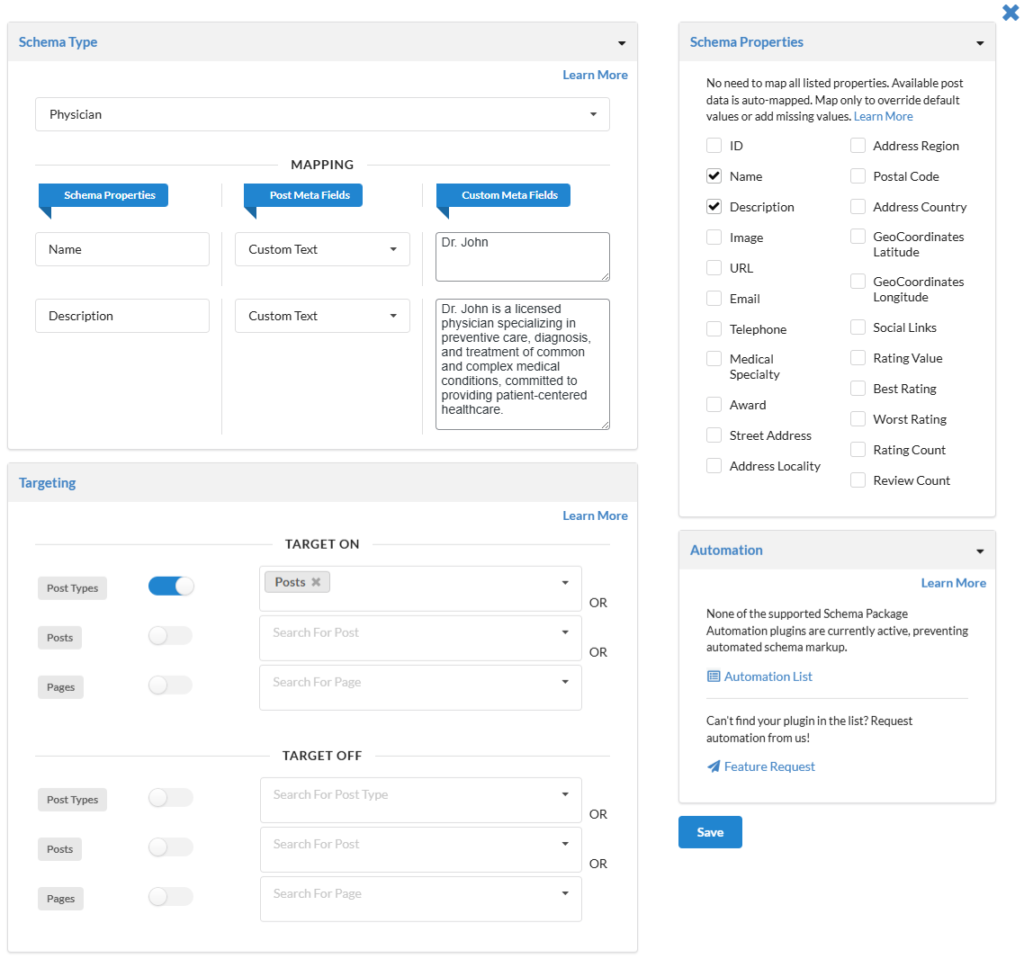This screenshot has height=959, width=1024.
Task: Check the Telephone property checkbox
Action: click(714, 329)
